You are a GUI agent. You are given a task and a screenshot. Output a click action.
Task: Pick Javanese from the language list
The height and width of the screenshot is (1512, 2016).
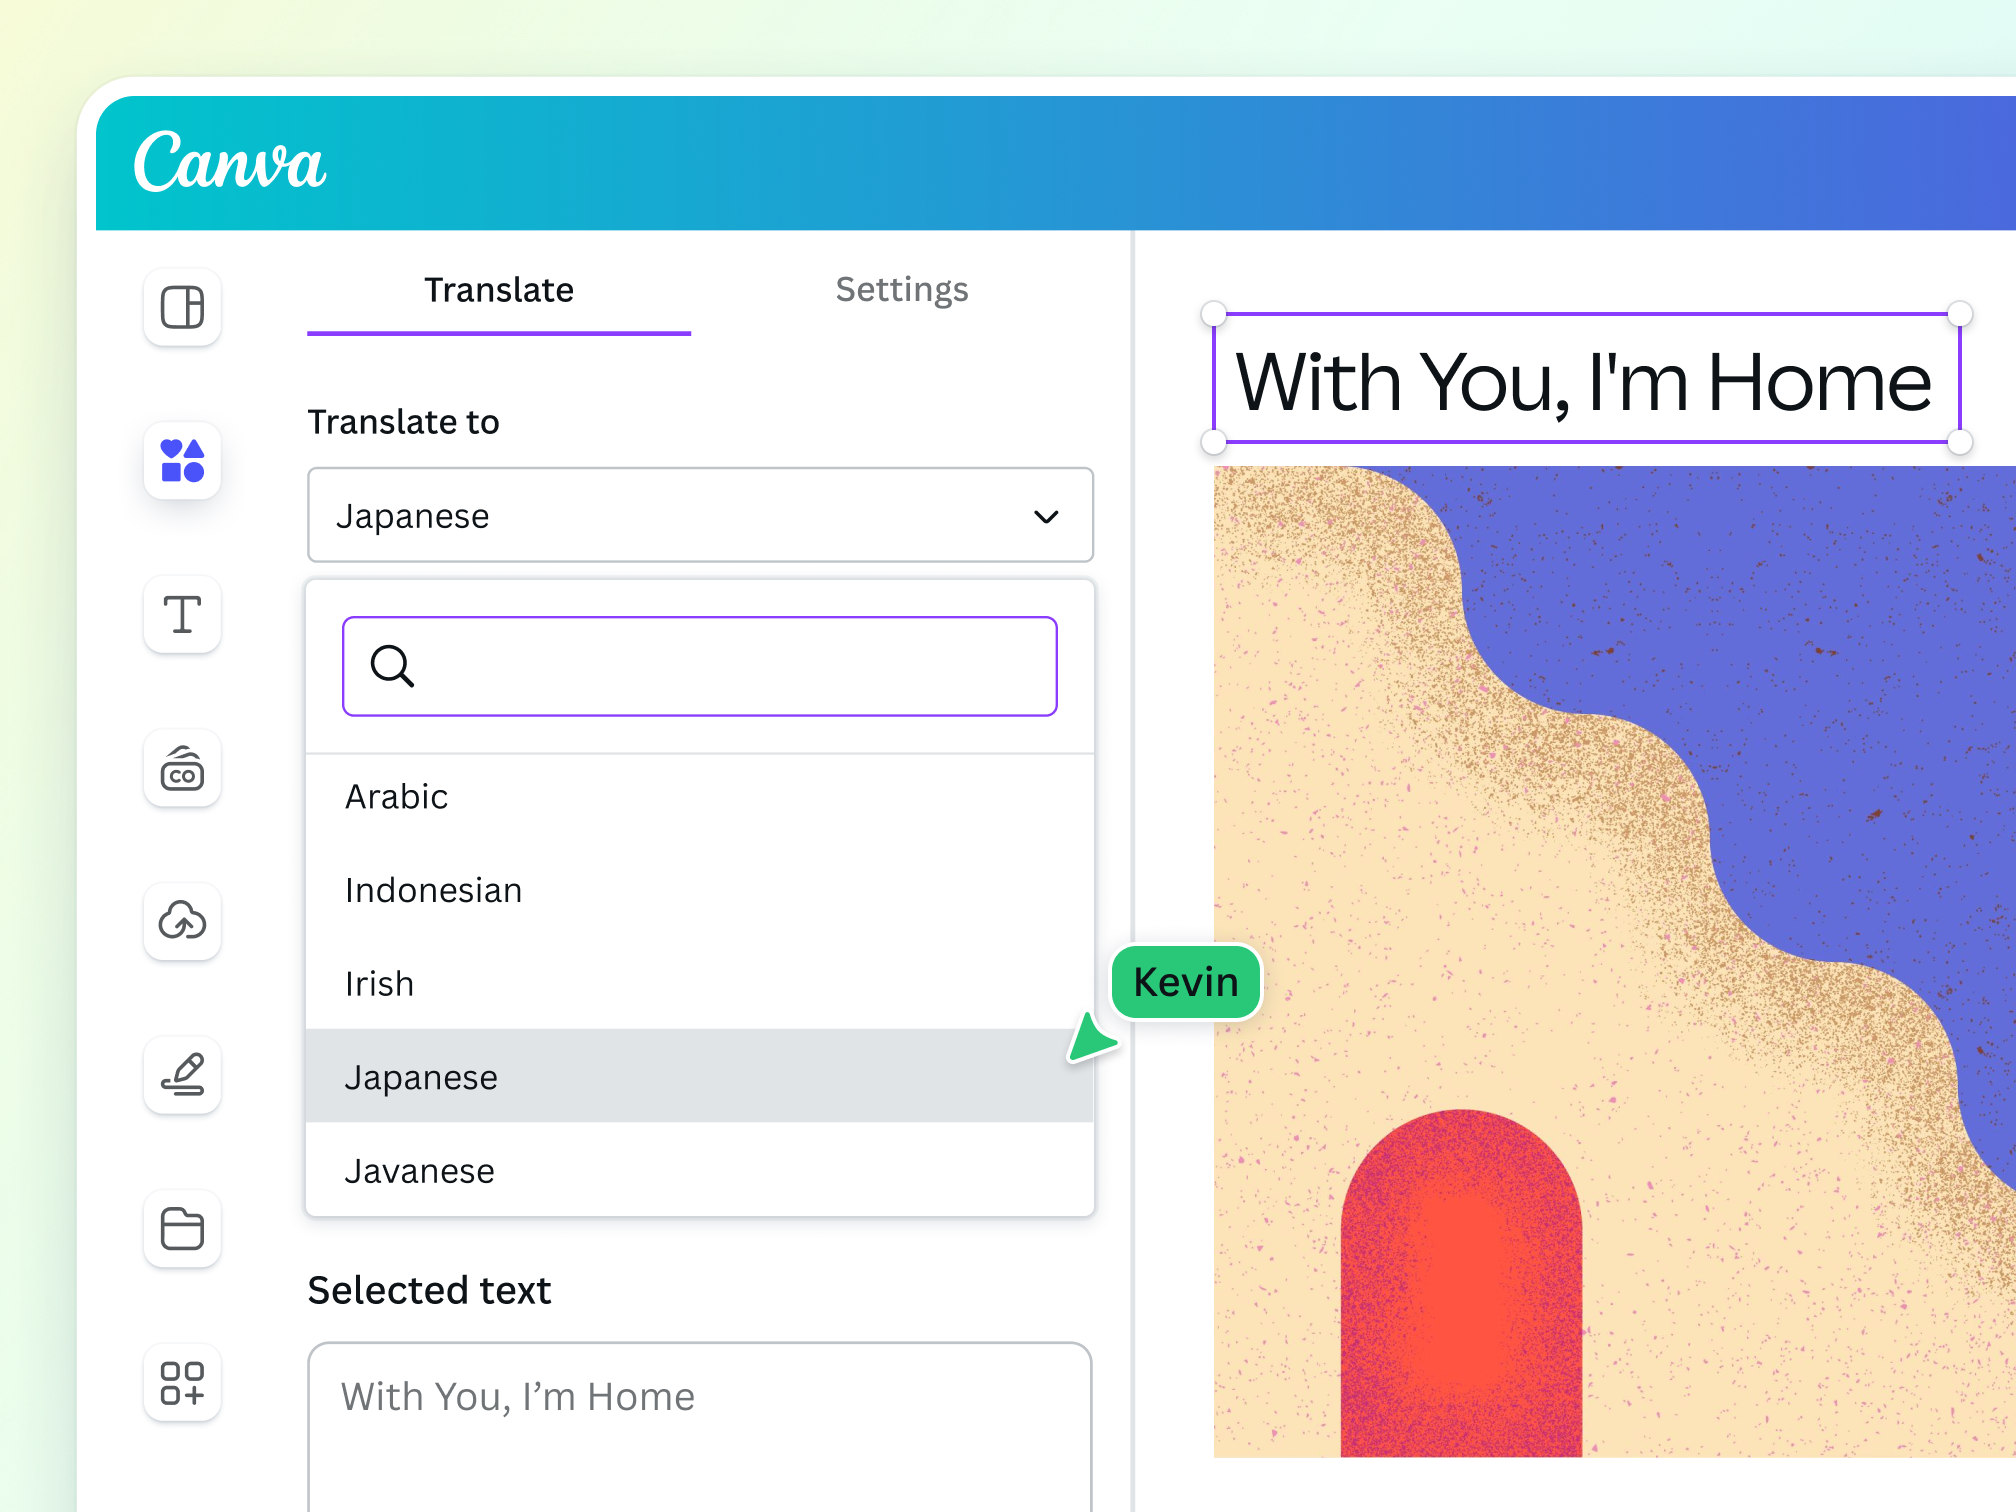pos(419,1171)
